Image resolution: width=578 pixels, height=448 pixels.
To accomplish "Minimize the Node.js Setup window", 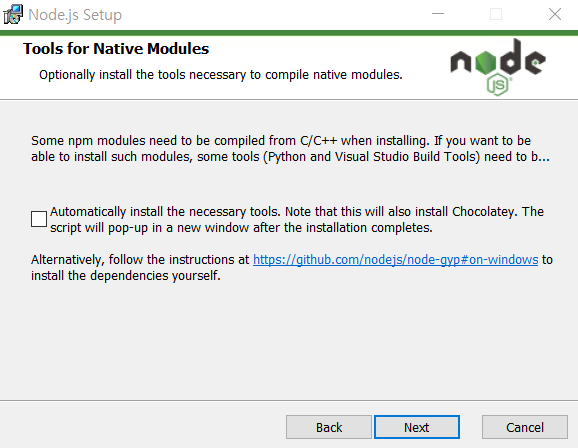I will pyautogui.click(x=438, y=14).
